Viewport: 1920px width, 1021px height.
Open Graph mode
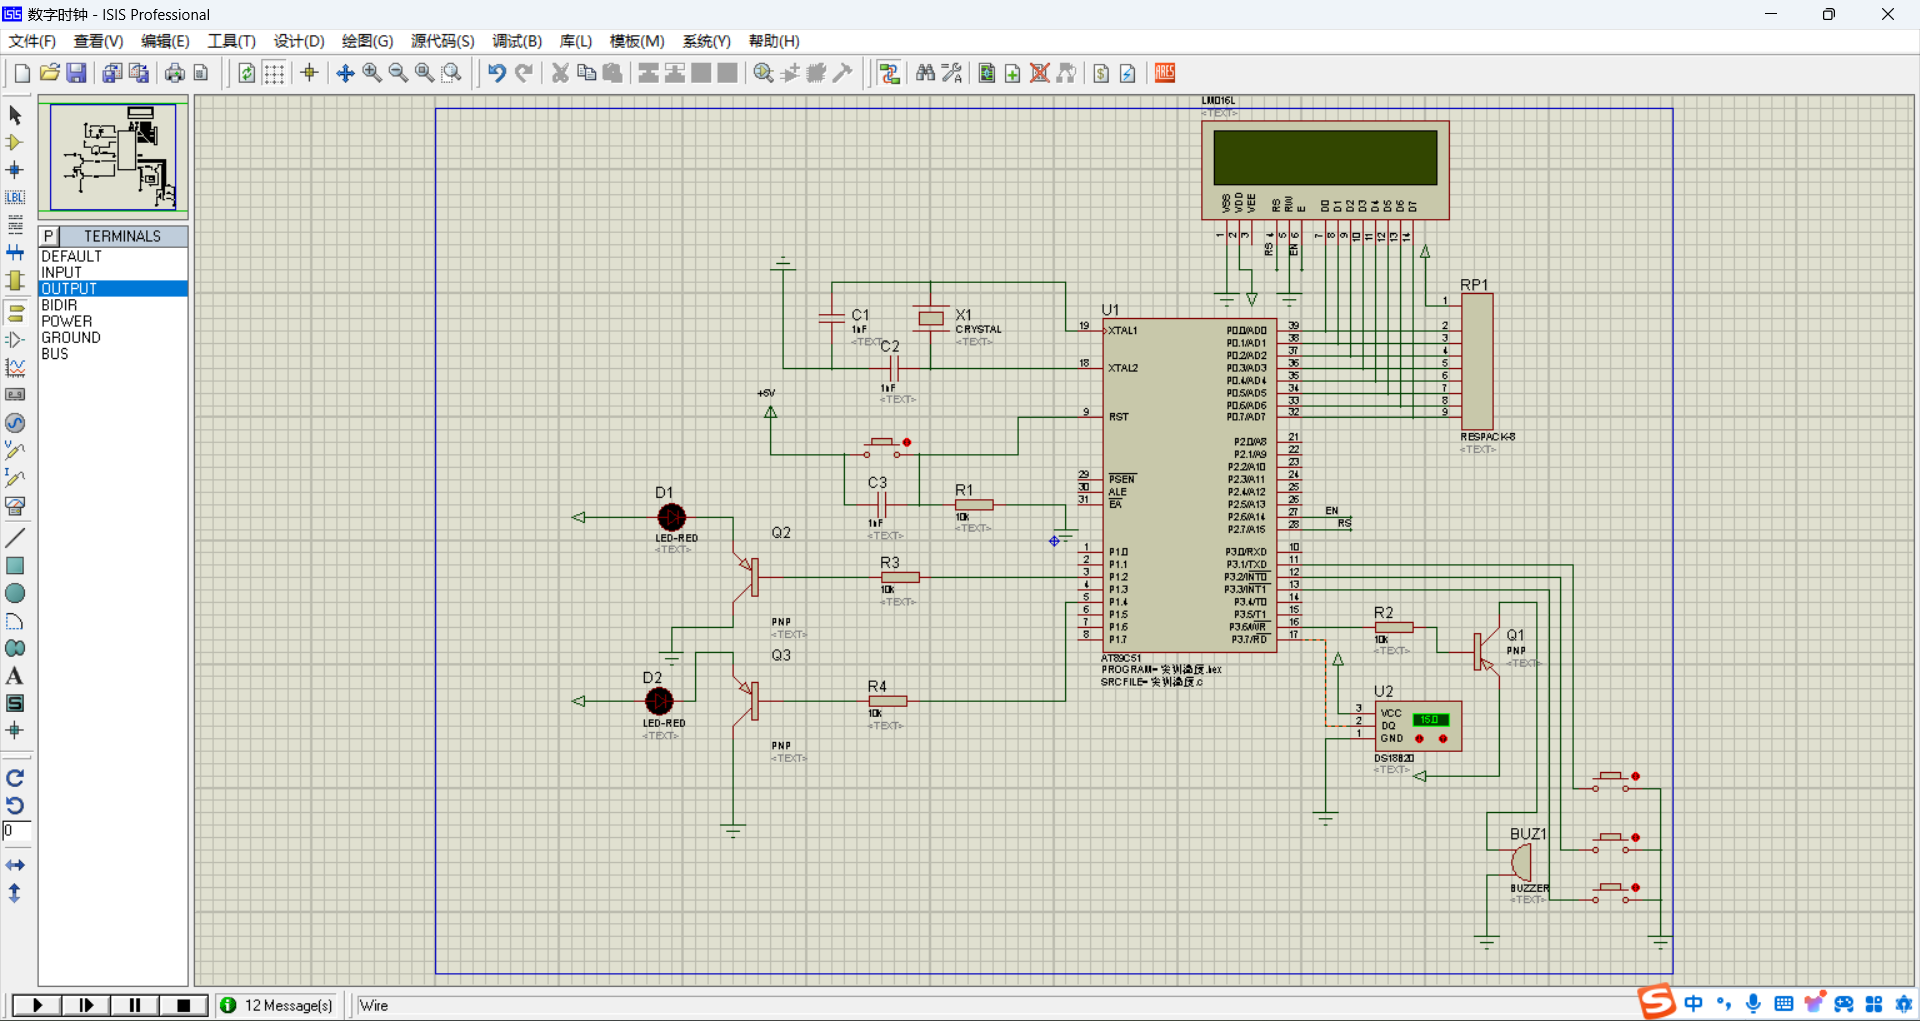(x=15, y=367)
